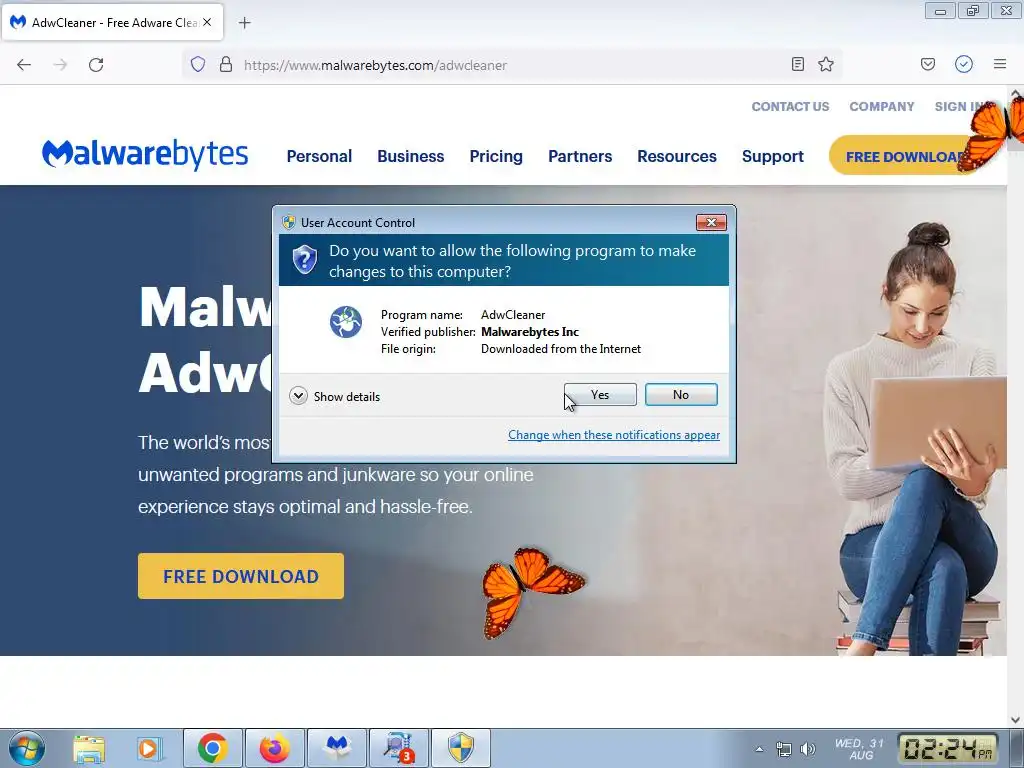1024x768 pixels.
Task: Toggle reader view icon in address bar
Action: 797,64
